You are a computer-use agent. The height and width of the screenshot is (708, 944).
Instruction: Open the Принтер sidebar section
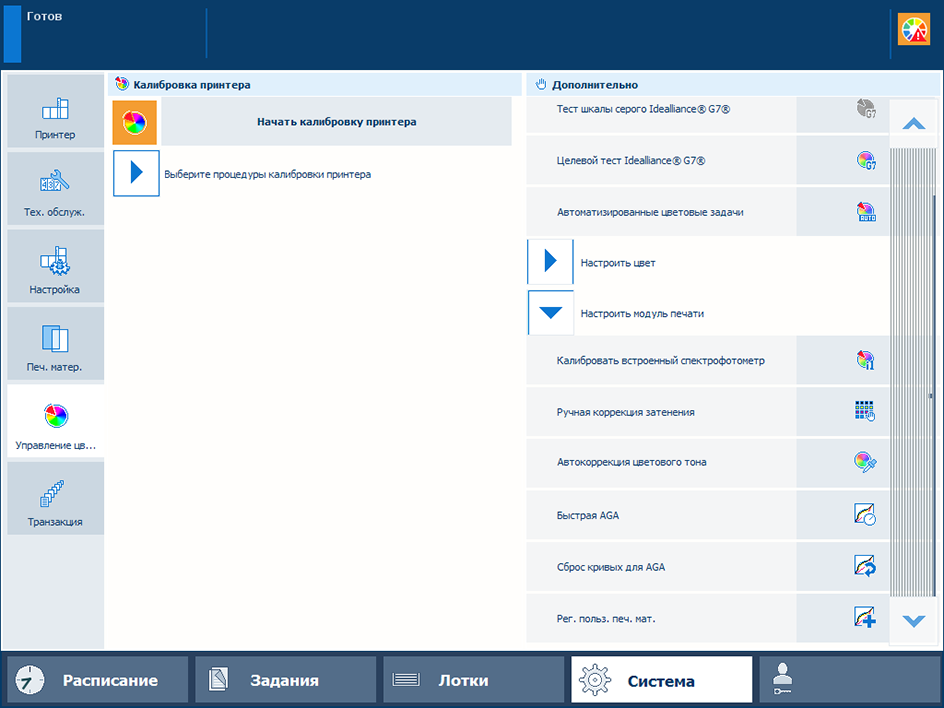(x=55, y=111)
